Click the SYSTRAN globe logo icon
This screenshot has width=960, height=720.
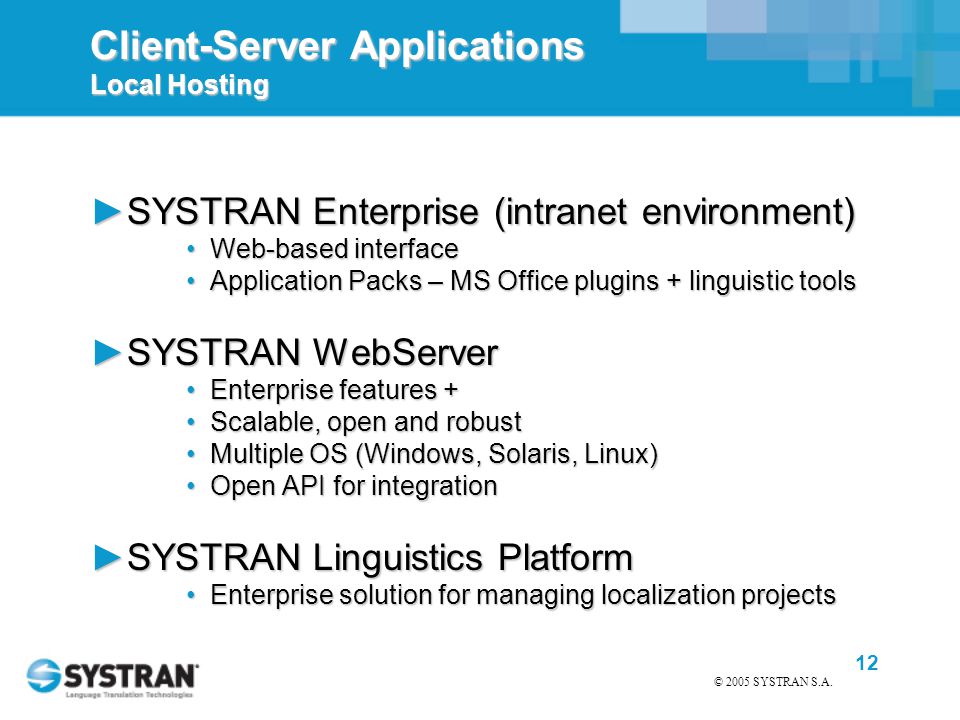coord(43,675)
